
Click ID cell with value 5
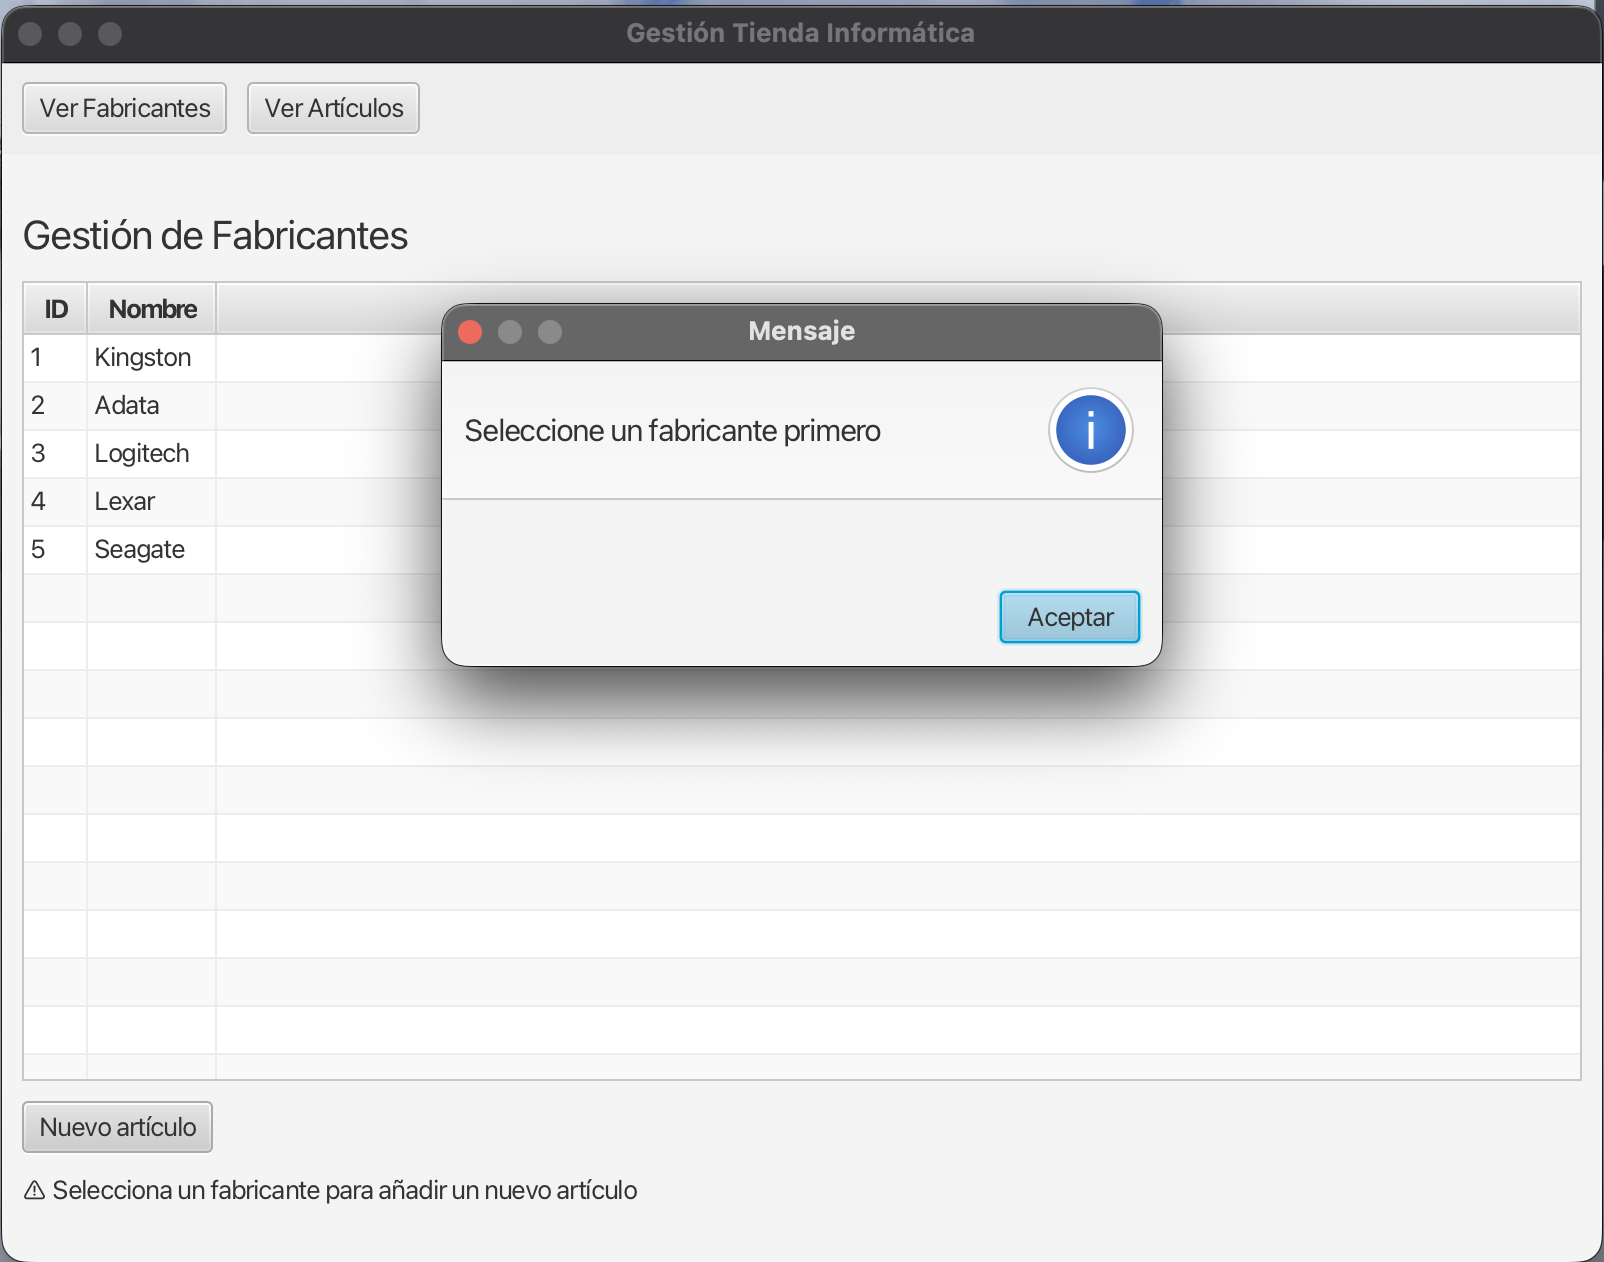[56, 550]
